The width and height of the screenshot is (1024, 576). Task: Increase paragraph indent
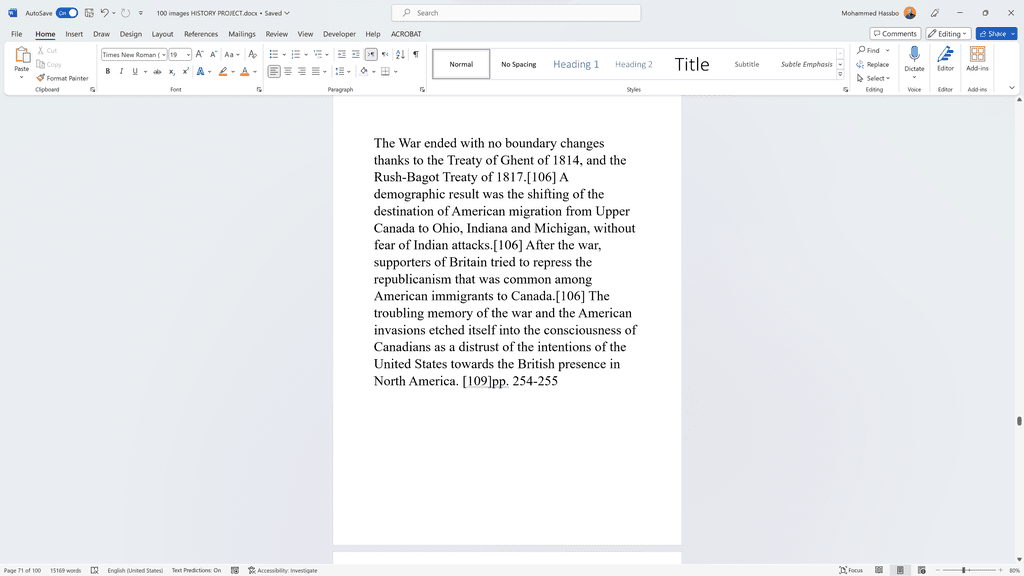[x=356, y=55]
